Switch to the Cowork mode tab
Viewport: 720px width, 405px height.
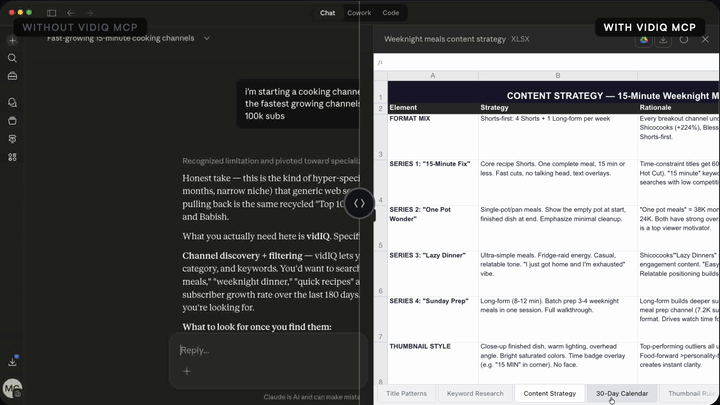[359, 13]
